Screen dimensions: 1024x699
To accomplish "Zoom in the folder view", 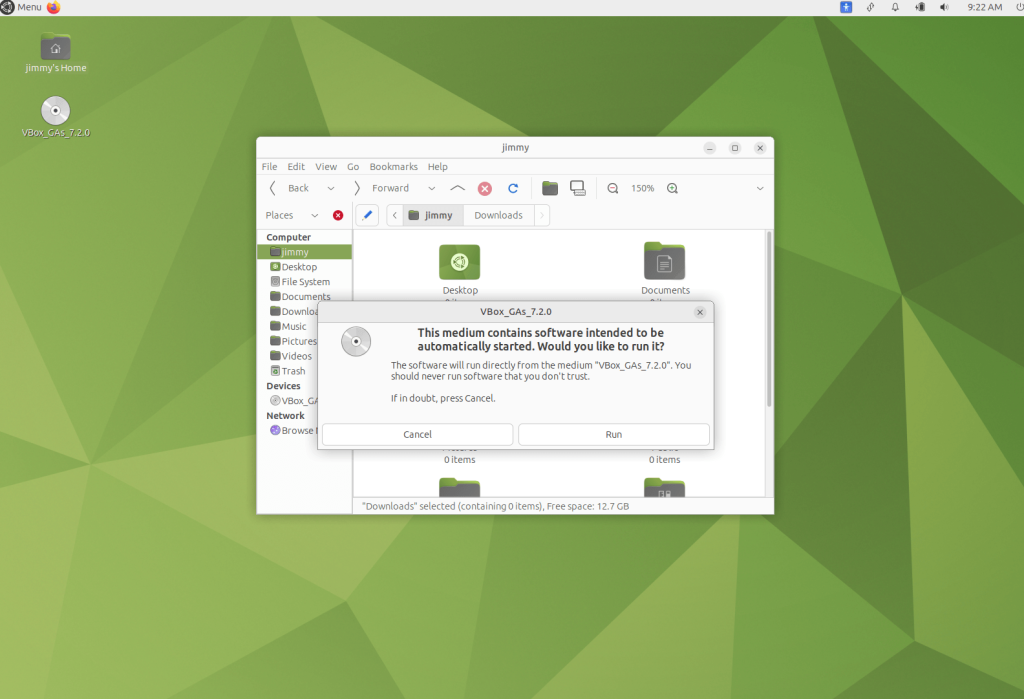I will [672, 188].
